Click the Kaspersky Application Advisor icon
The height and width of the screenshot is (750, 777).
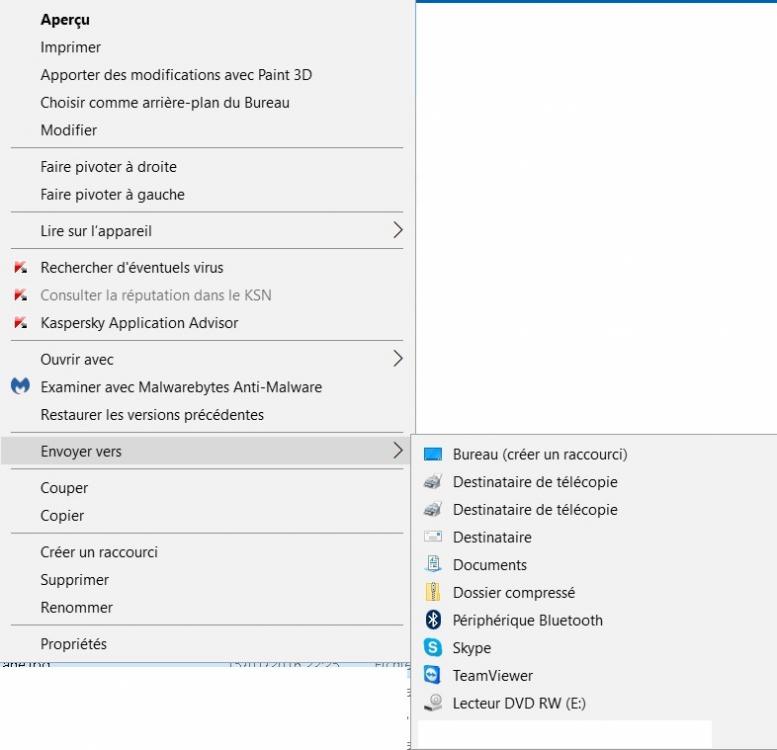click(x=20, y=323)
